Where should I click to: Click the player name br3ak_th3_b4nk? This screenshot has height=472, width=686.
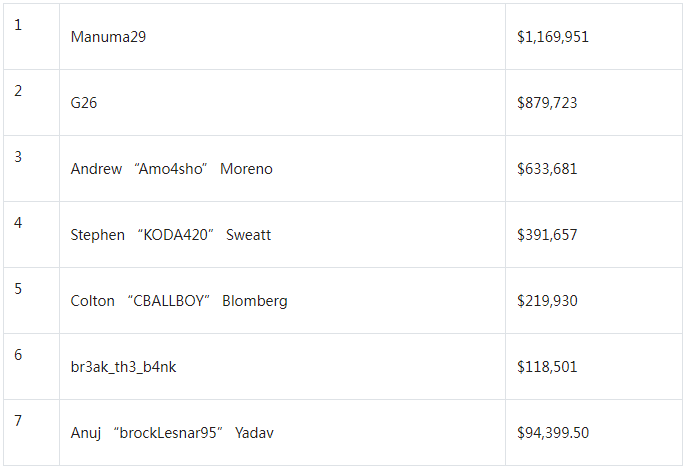[x=123, y=367]
